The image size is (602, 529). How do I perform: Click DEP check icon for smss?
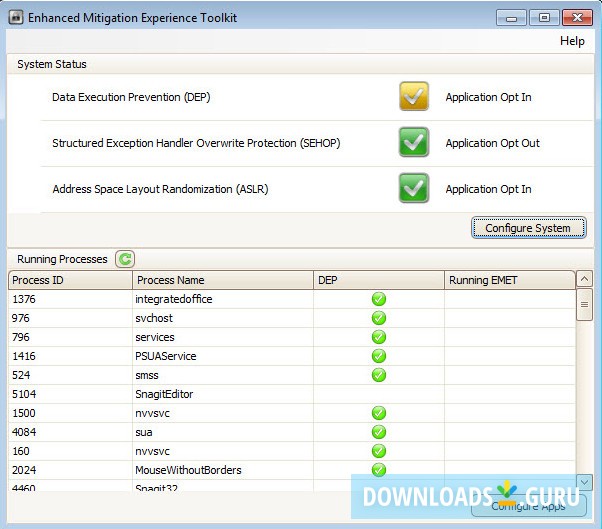tap(379, 375)
